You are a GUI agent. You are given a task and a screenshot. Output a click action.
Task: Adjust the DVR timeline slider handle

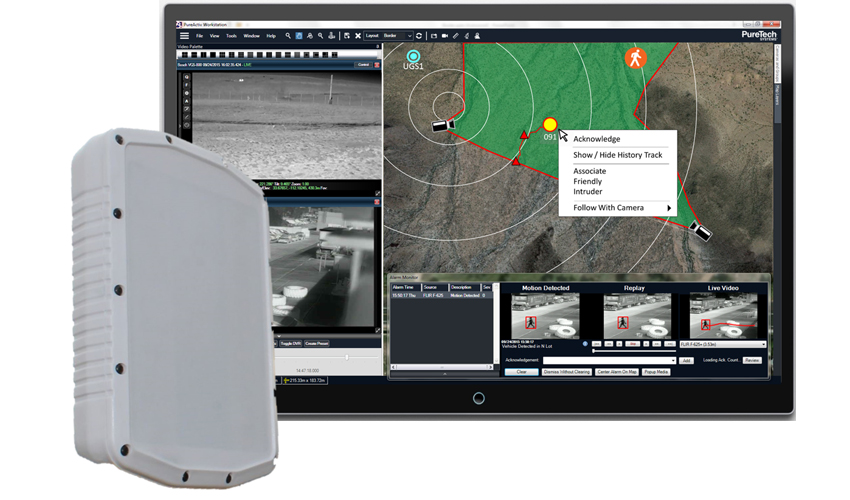(347, 357)
